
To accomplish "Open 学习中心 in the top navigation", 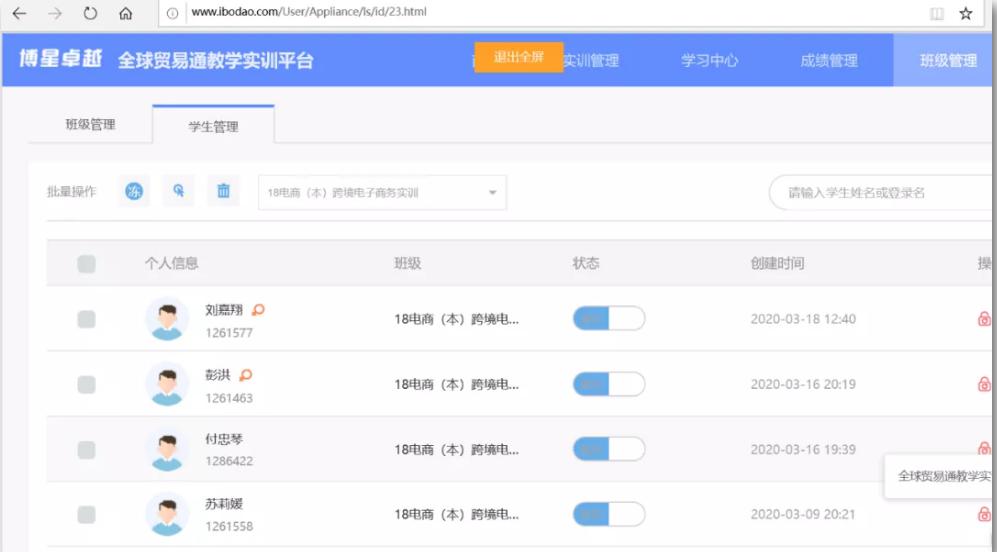I will [709, 61].
